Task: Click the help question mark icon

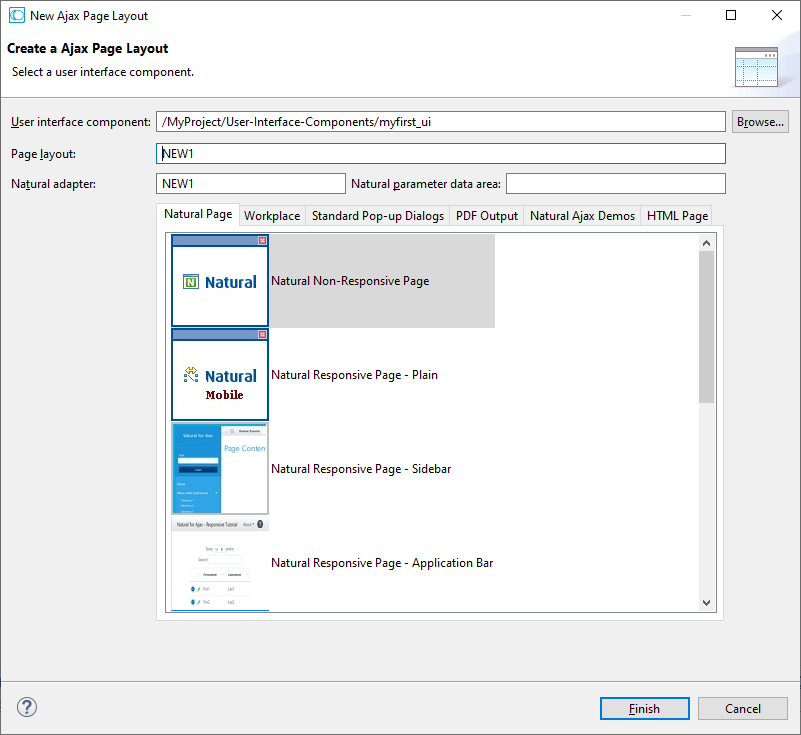Action: (x=27, y=708)
